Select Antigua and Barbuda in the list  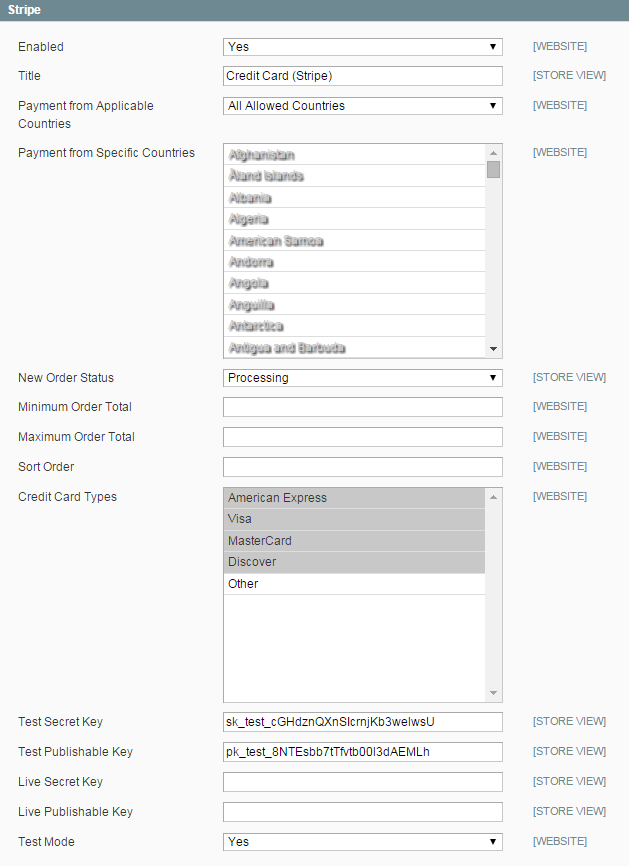(355, 347)
